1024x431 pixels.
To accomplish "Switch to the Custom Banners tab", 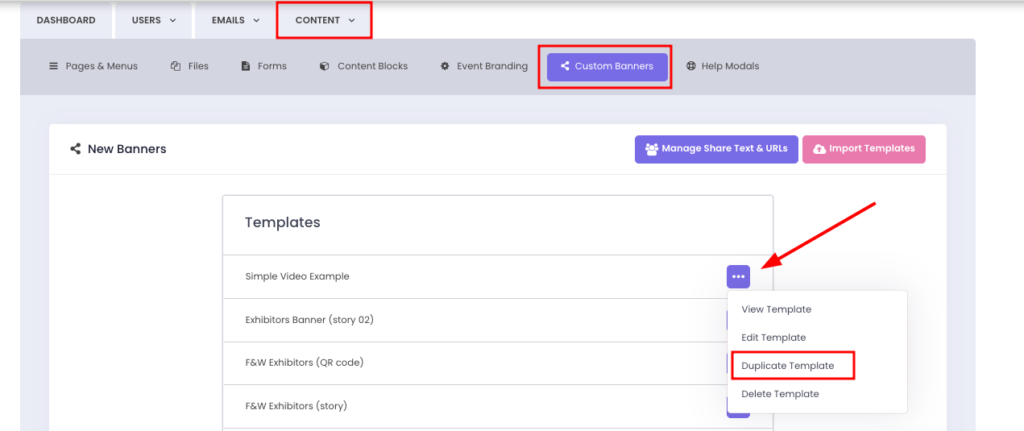I will [606, 66].
